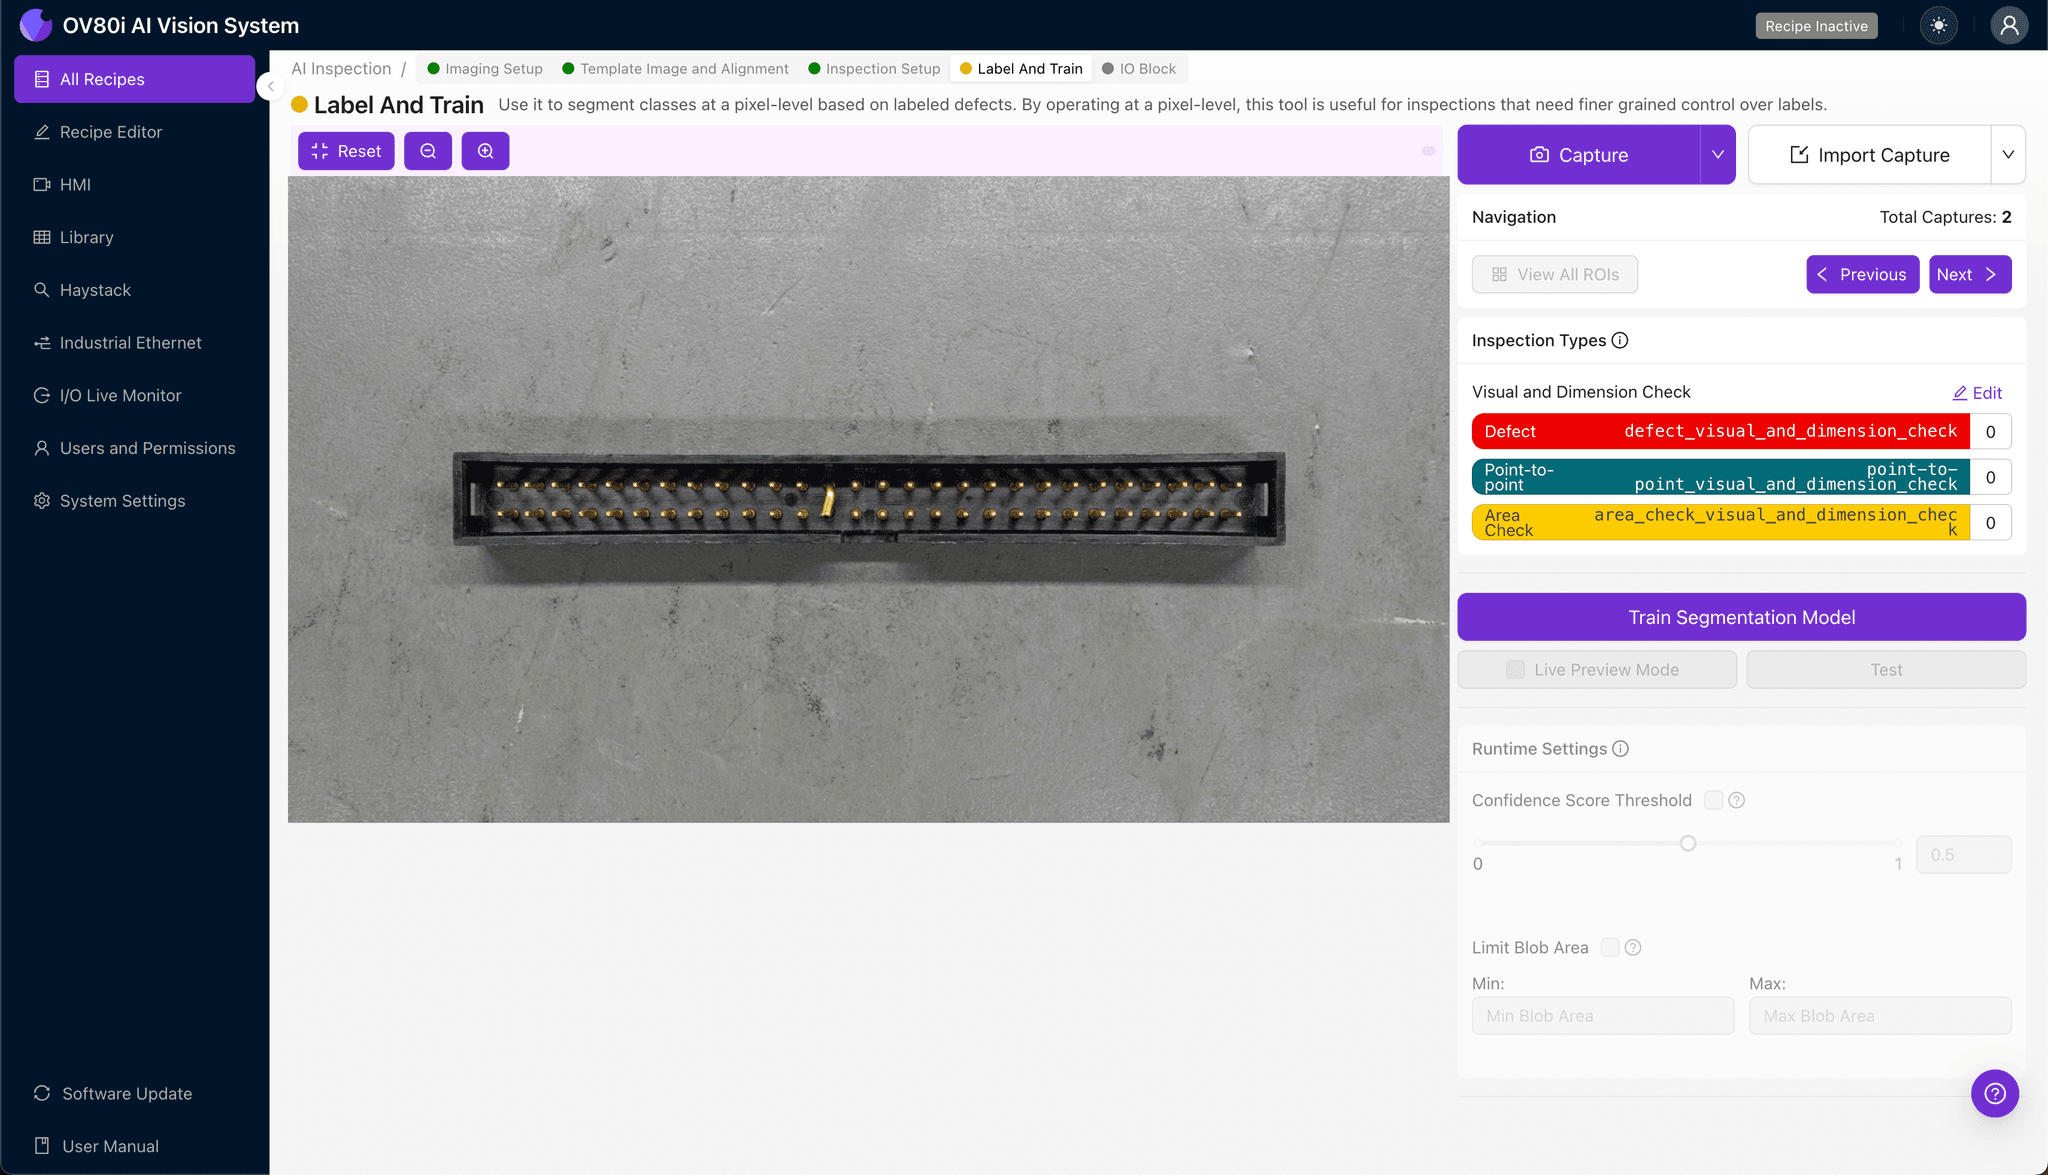
Task: Open the user profile avatar
Action: (2009, 25)
